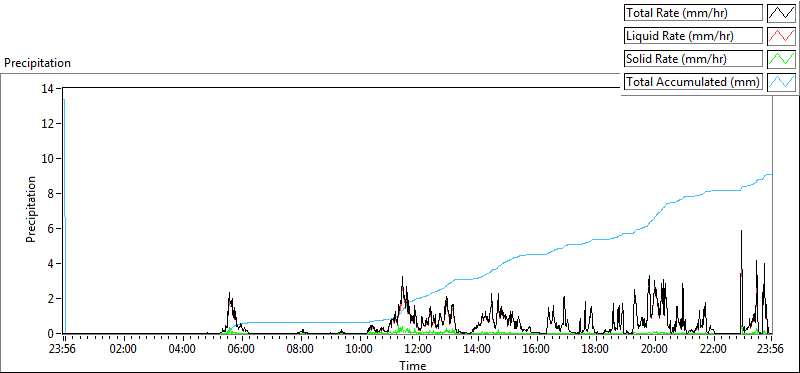Click the 02:00 time axis label

[123, 350]
